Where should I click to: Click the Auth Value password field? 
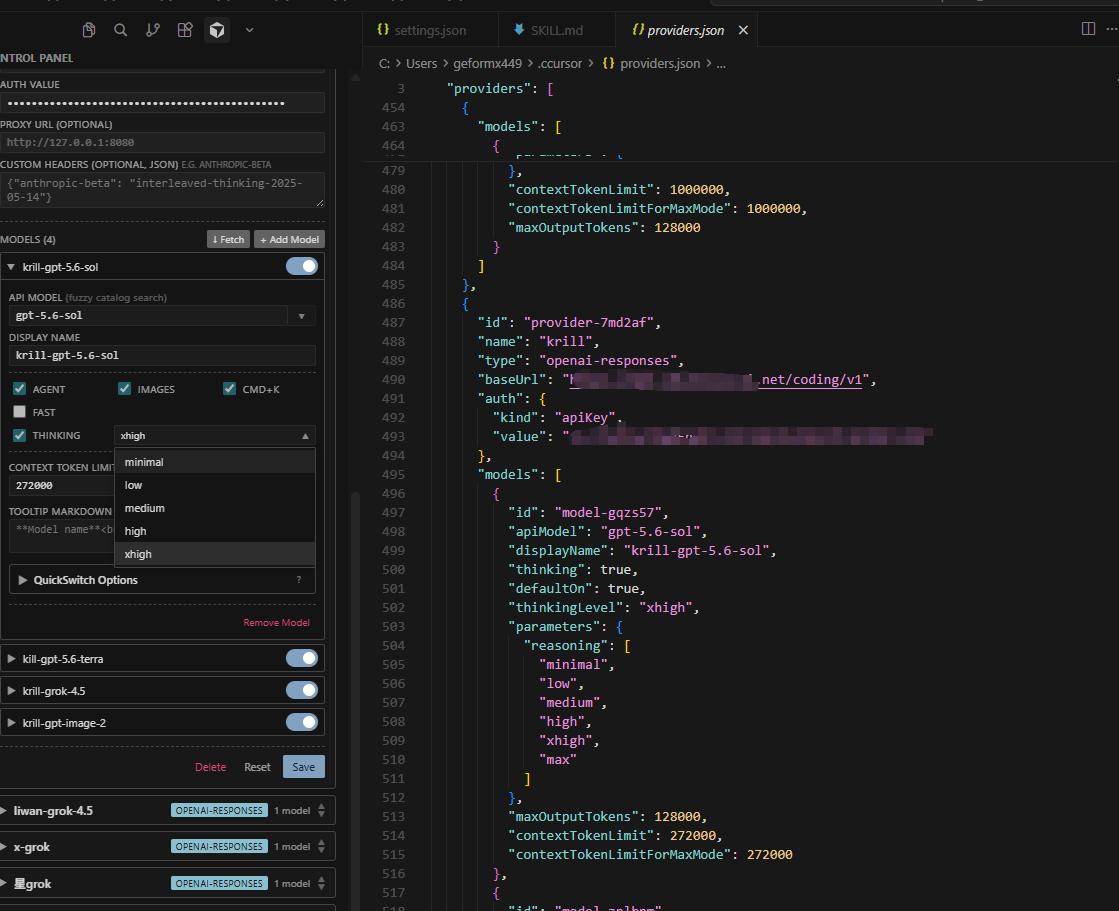[162, 103]
